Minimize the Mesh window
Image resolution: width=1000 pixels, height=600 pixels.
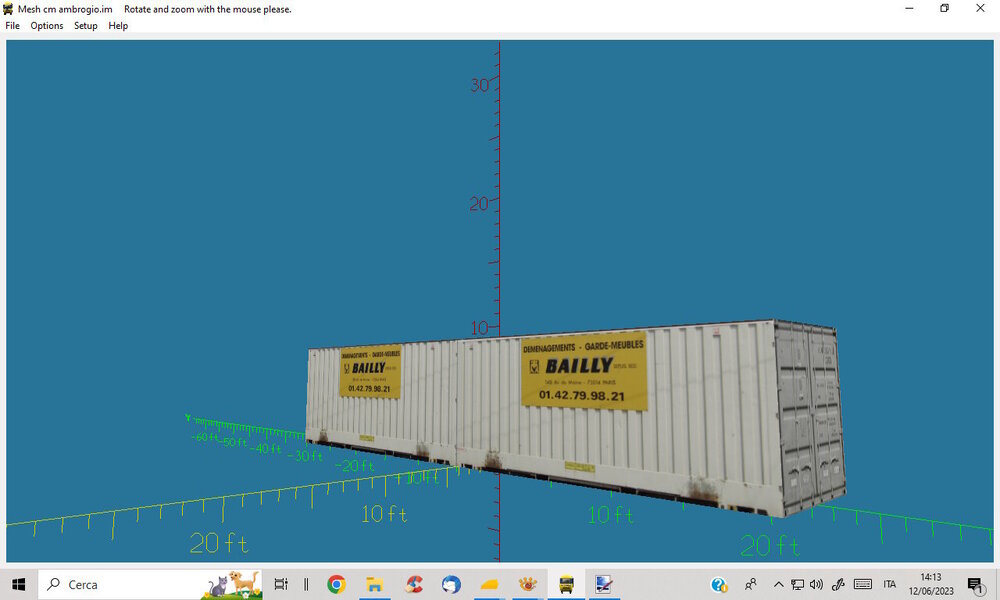click(x=909, y=8)
